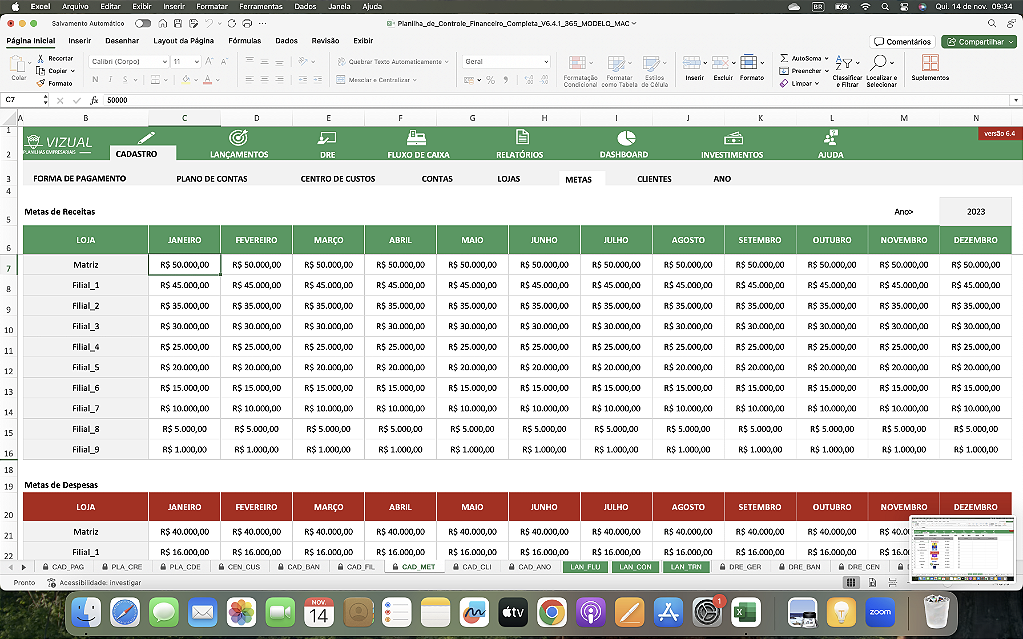Click the Suplementos add-ins icon
The height and width of the screenshot is (639, 1023).
(930, 63)
